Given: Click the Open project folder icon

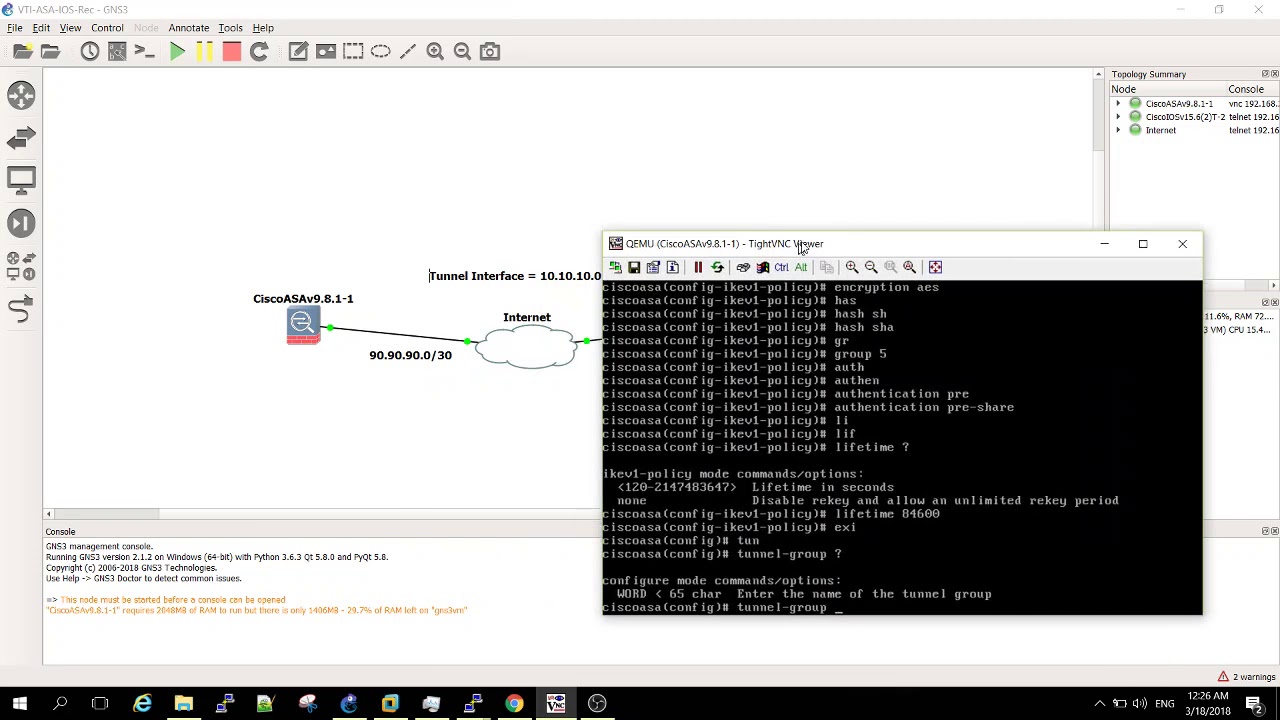Looking at the screenshot, I should point(50,51).
